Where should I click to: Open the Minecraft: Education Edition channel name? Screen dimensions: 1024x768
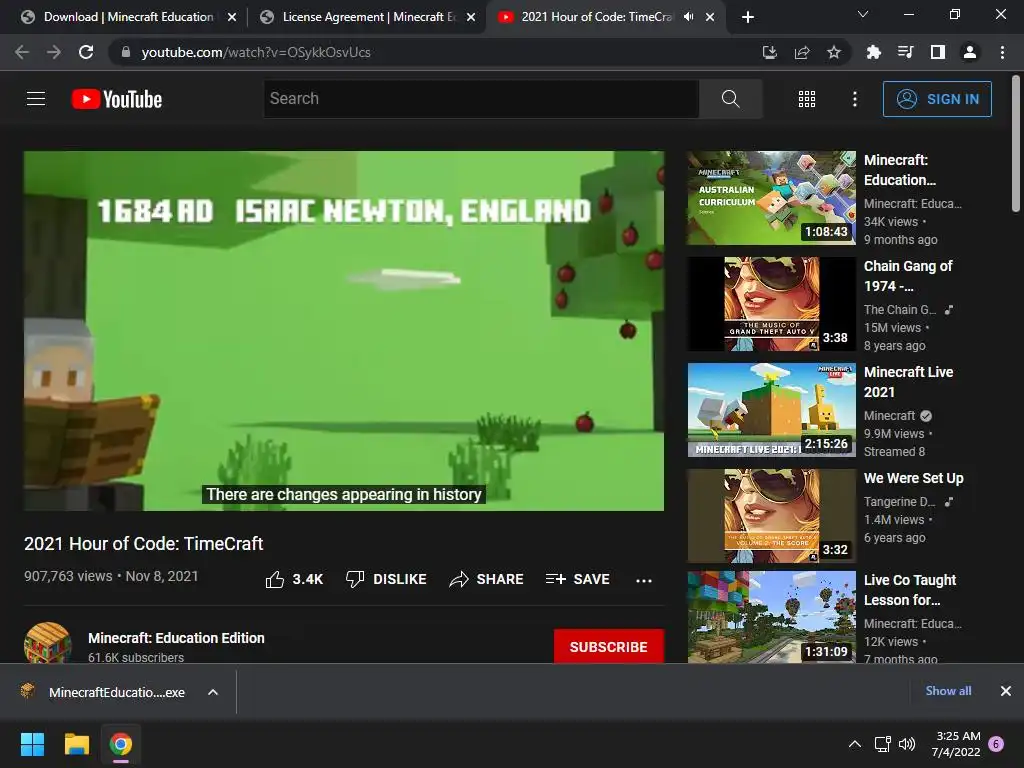(176, 638)
